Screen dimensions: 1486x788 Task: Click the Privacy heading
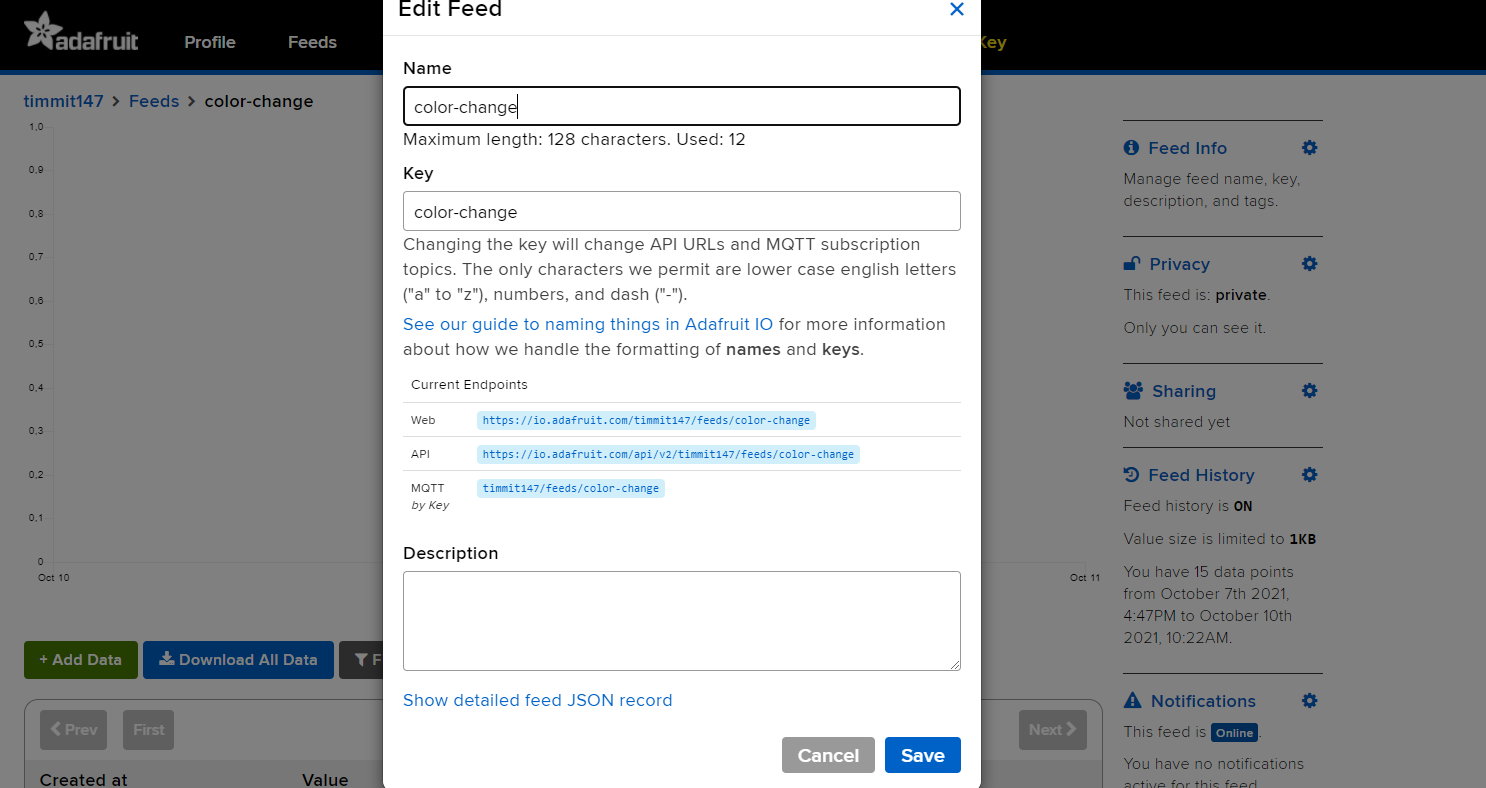1179,264
